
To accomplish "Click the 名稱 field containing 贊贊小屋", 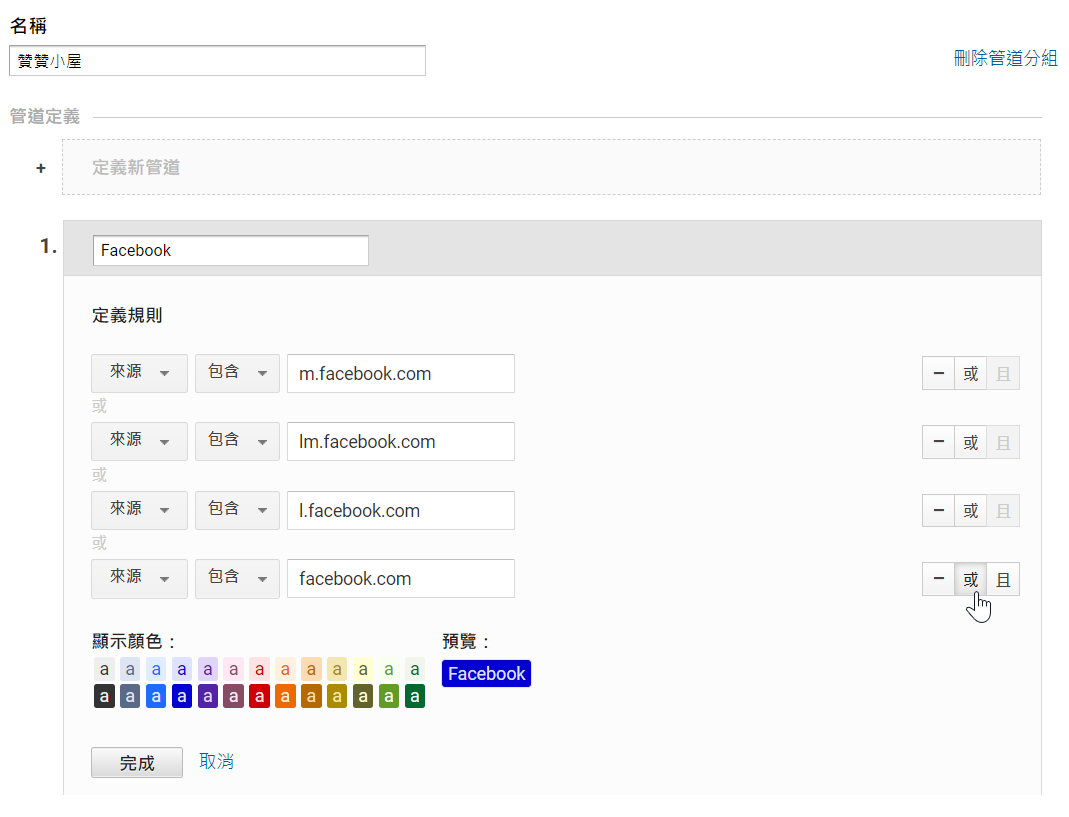I will (x=217, y=61).
